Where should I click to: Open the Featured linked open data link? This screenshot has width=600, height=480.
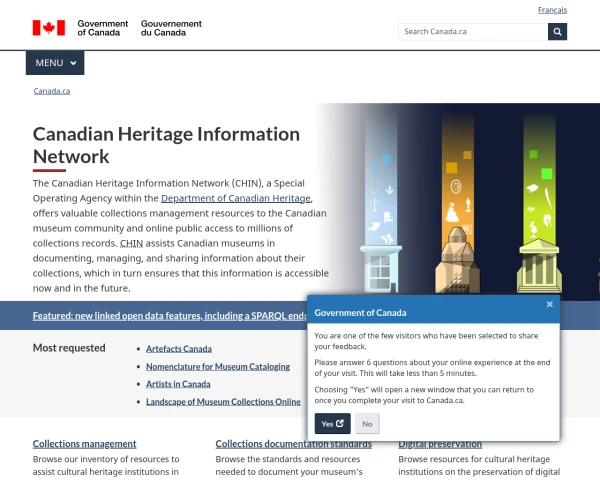coord(170,316)
